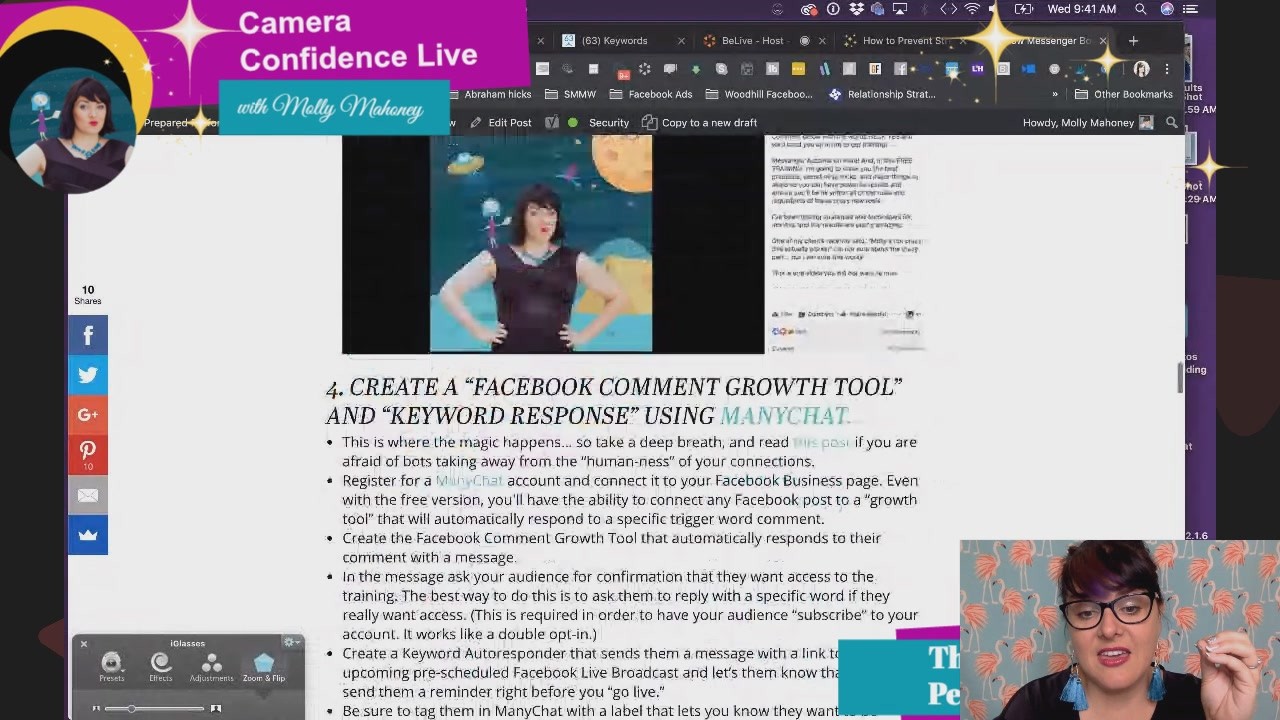The height and width of the screenshot is (720, 1280).
Task: Click the BF extension icon in toolbar
Action: point(874,69)
